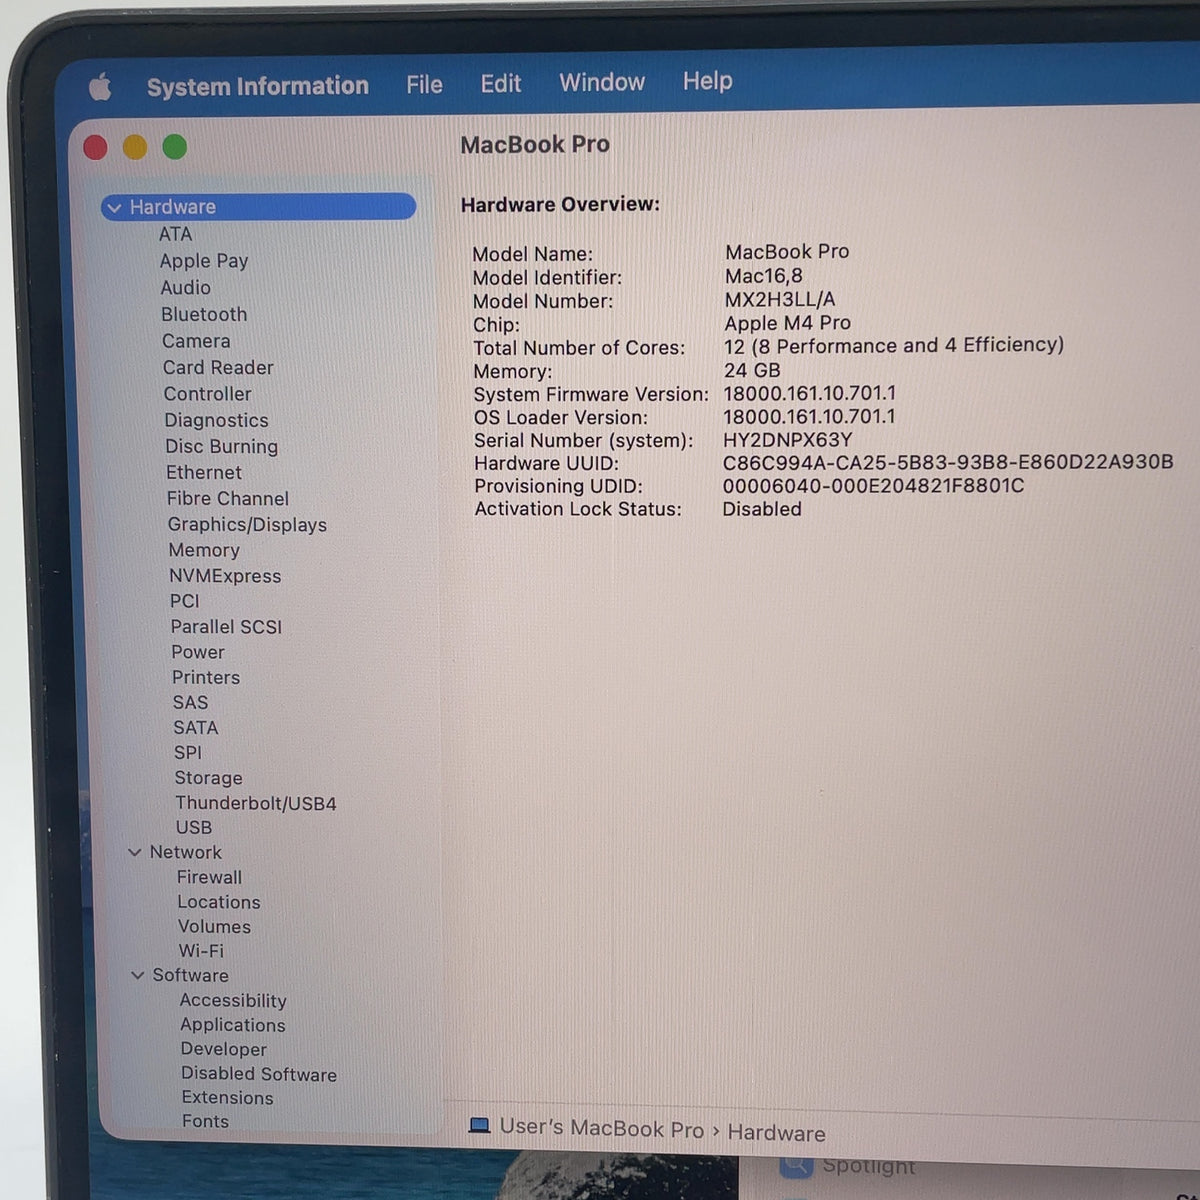Open the Help menu

pyautogui.click(x=707, y=81)
